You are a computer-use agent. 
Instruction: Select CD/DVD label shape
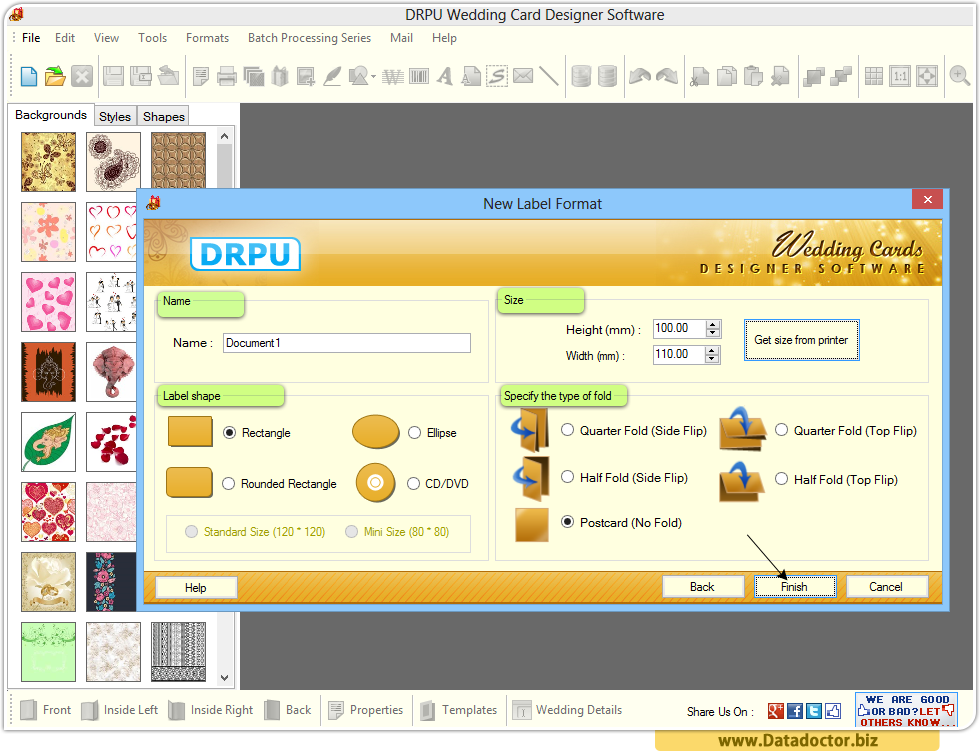[x=413, y=484]
